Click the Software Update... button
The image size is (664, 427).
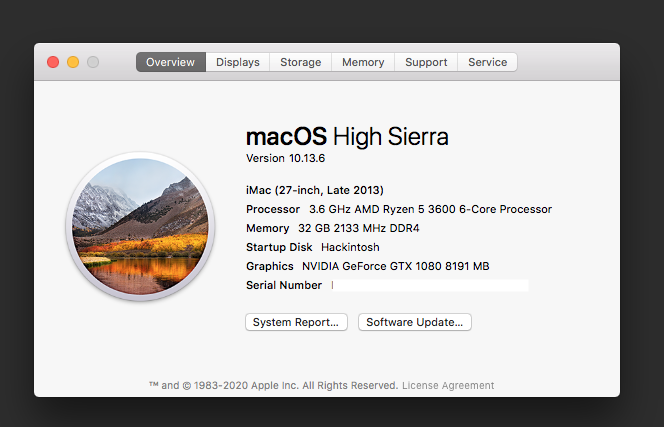pyautogui.click(x=415, y=322)
